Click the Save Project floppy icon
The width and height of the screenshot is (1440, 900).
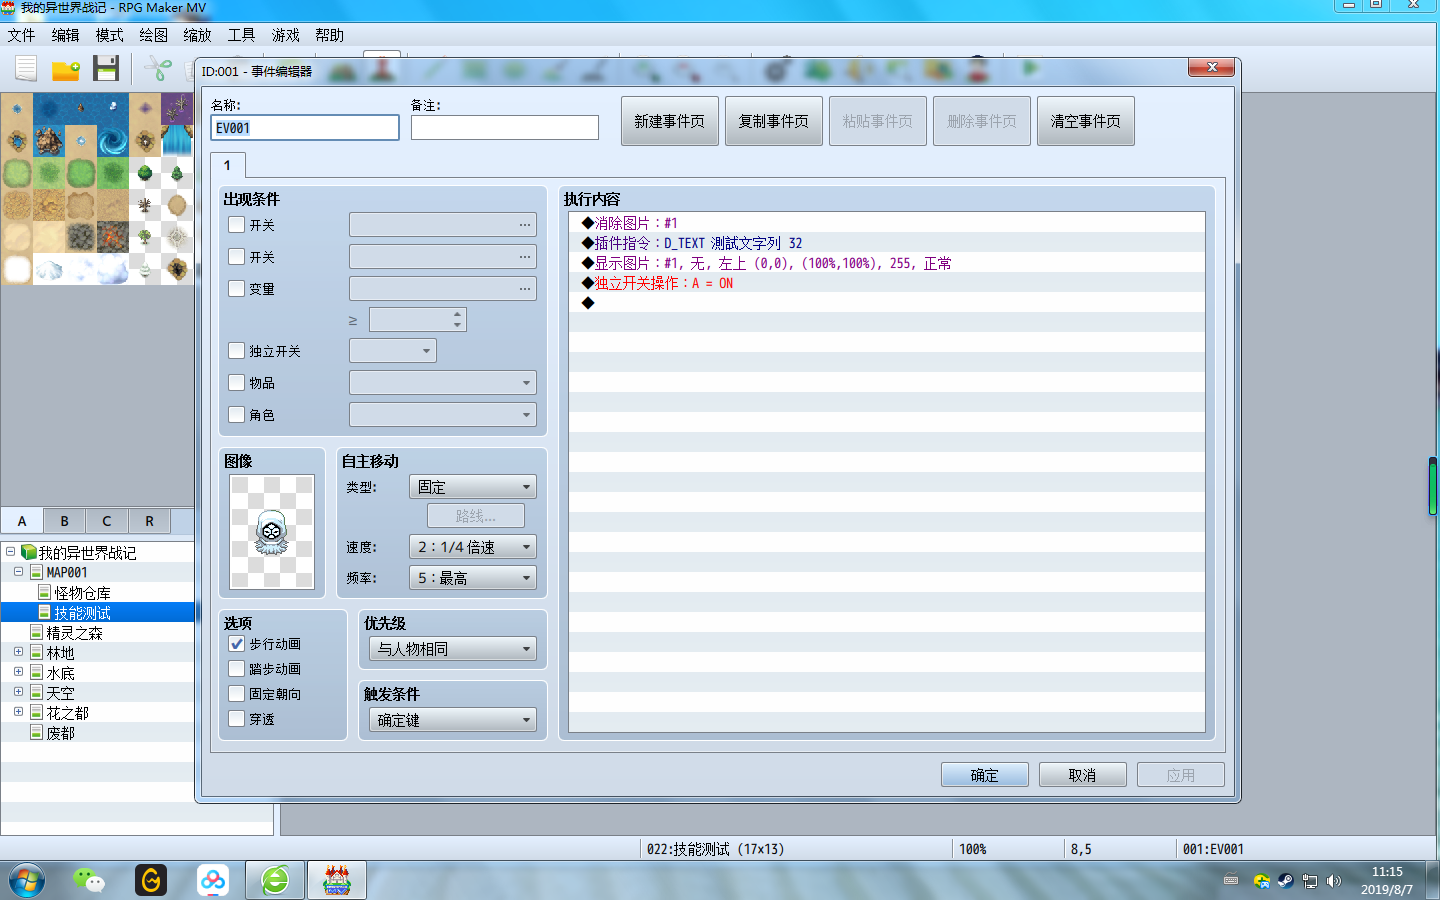[x=106, y=68]
